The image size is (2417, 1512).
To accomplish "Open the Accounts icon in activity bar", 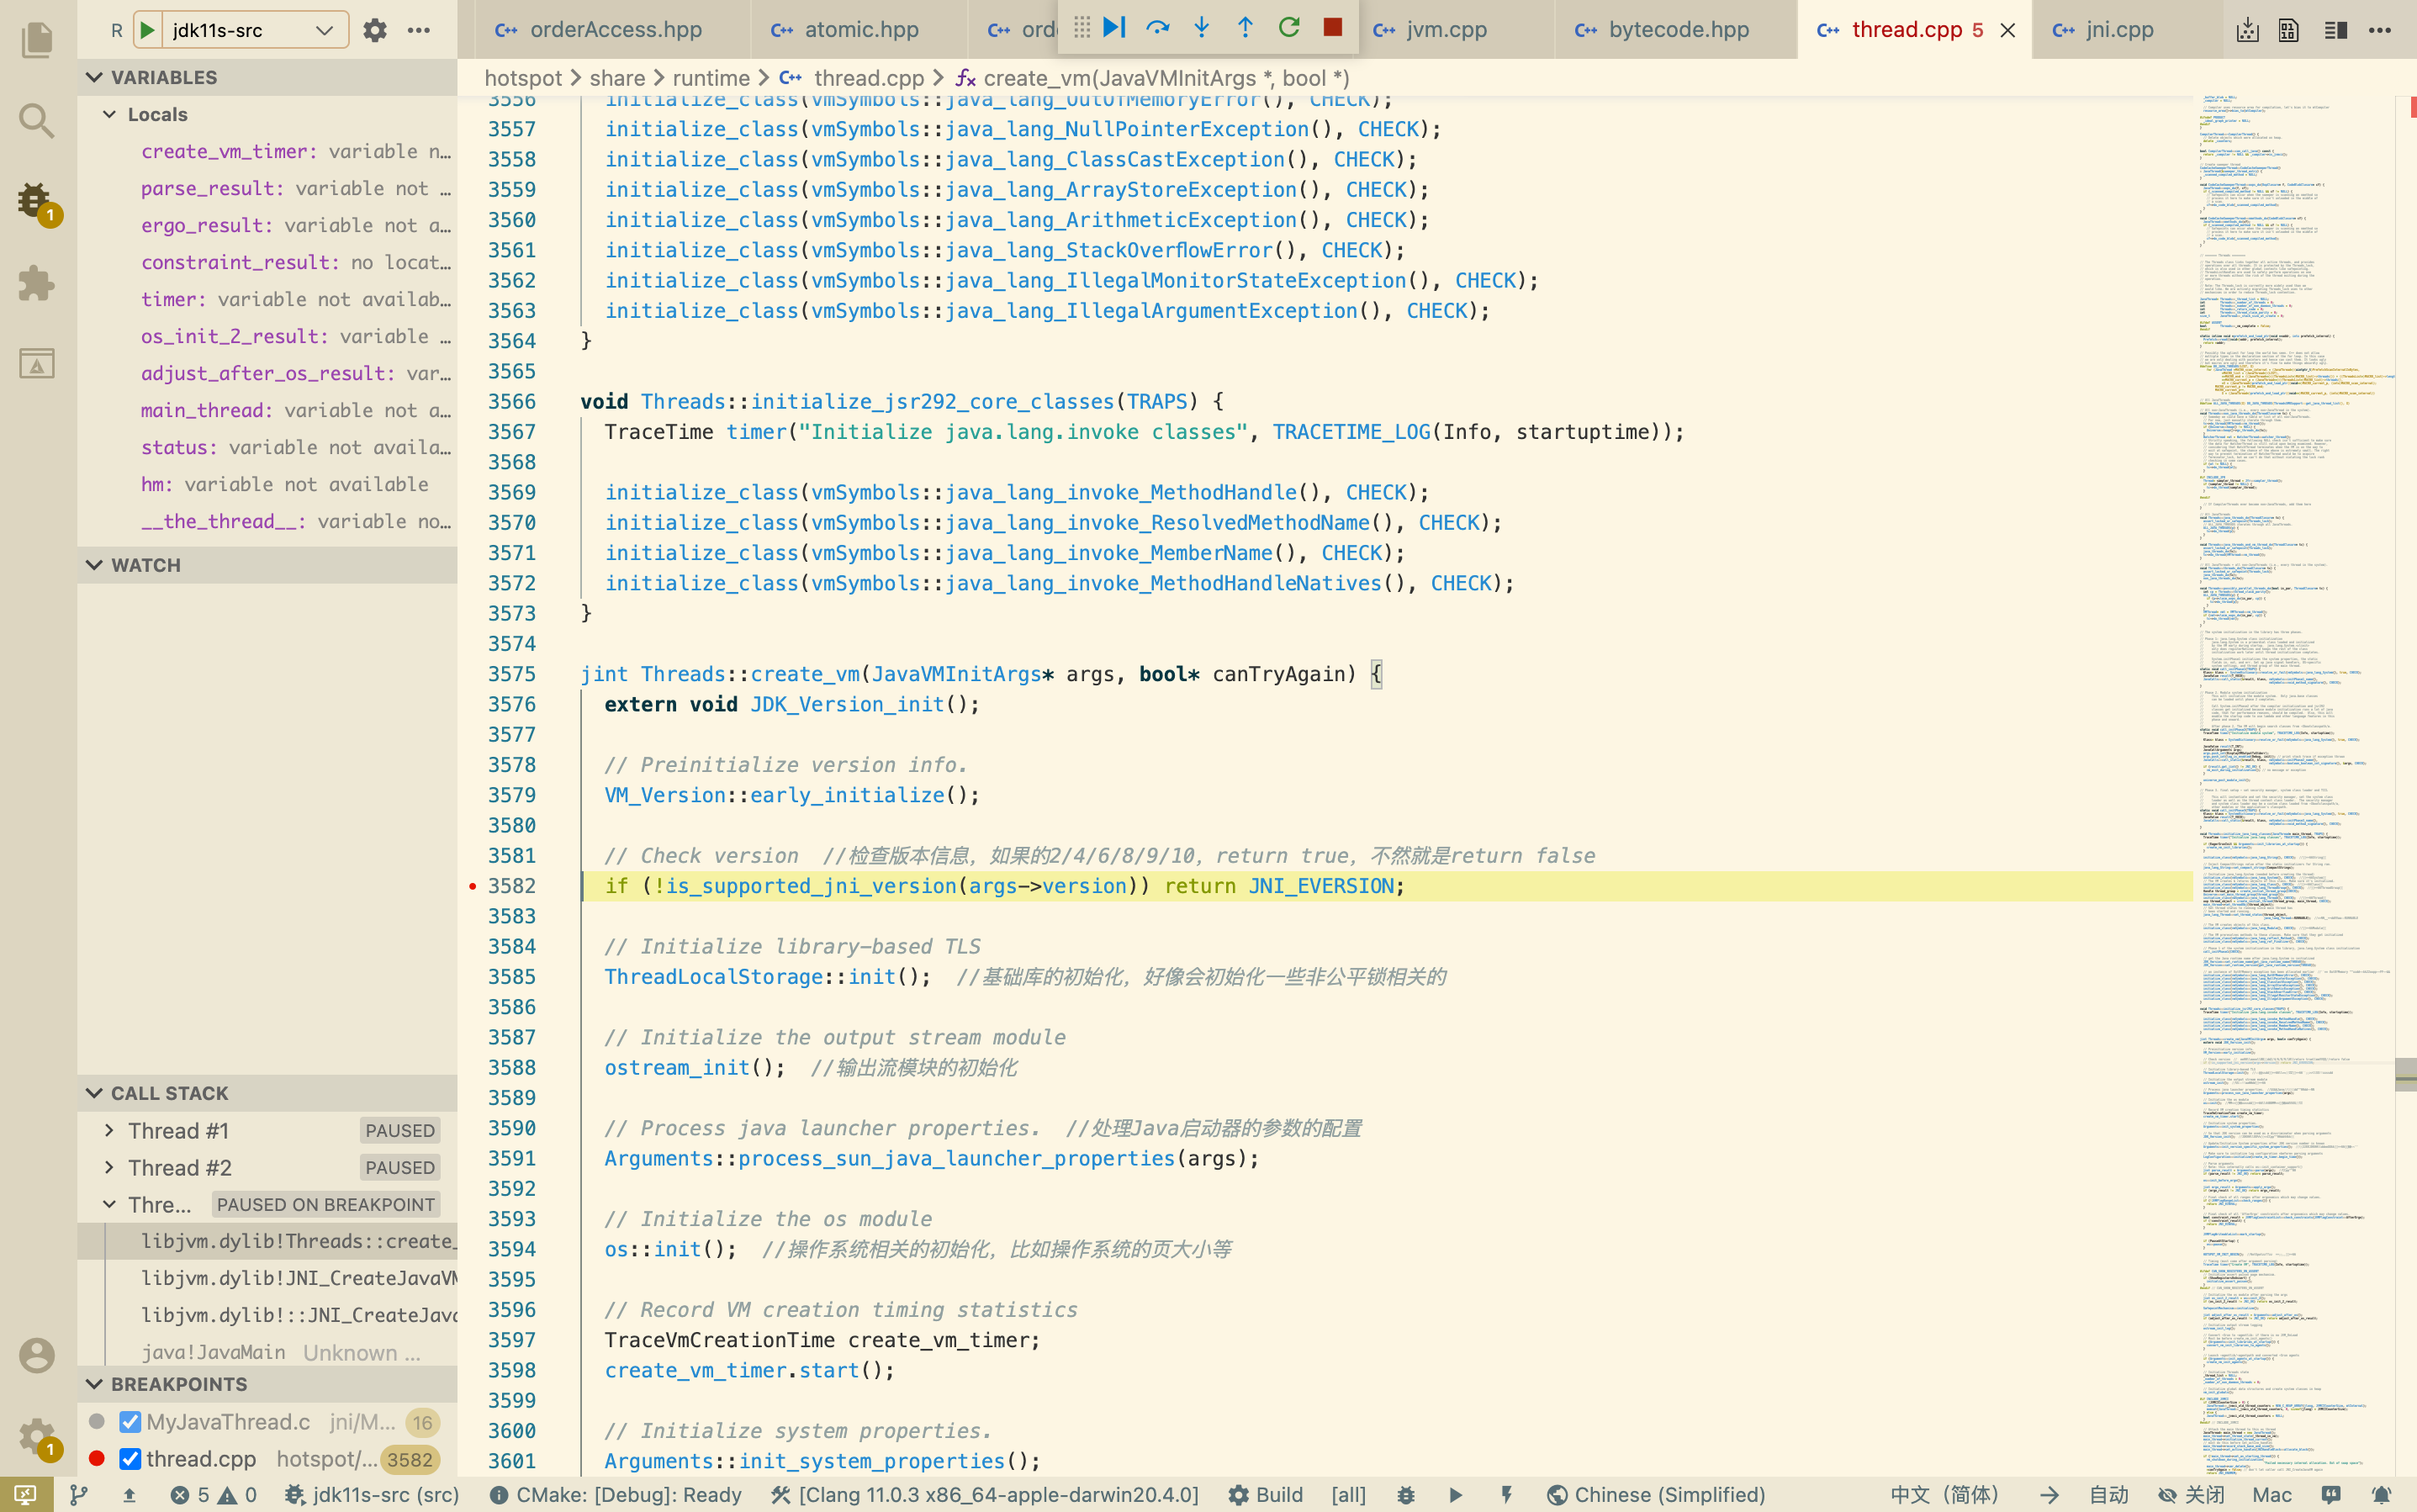I will coord(37,1355).
